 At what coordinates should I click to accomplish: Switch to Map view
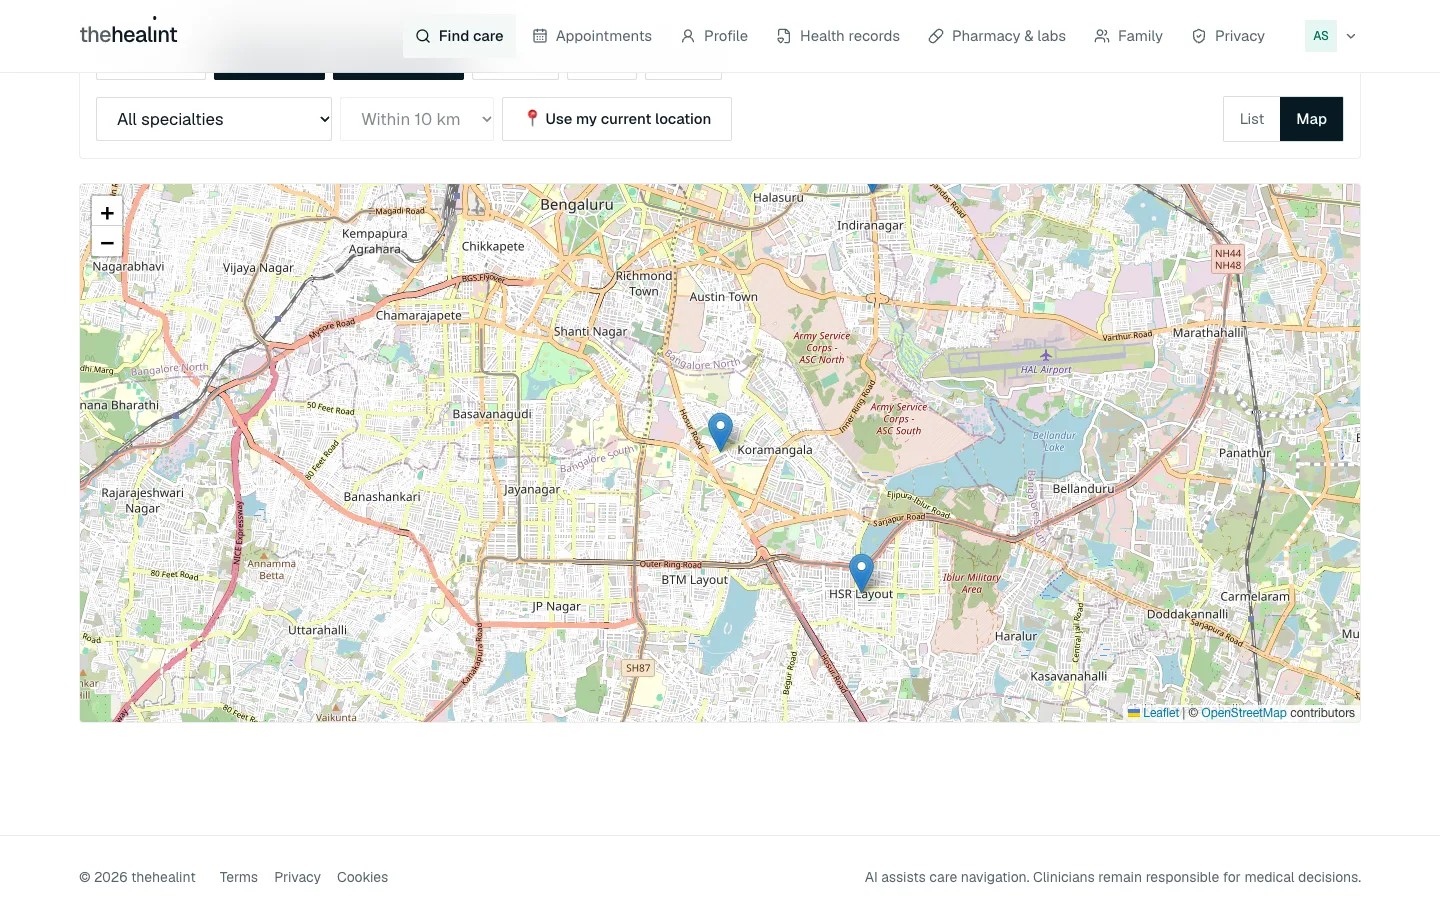(x=1311, y=119)
